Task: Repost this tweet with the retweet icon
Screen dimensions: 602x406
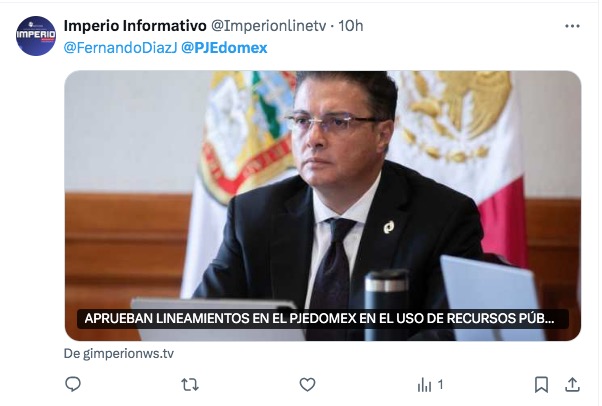Action: [190, 384]
